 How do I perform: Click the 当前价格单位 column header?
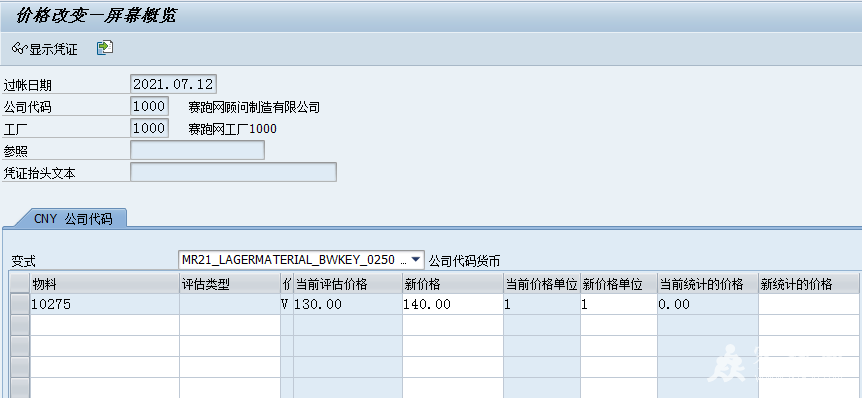(x=541, y=284)
